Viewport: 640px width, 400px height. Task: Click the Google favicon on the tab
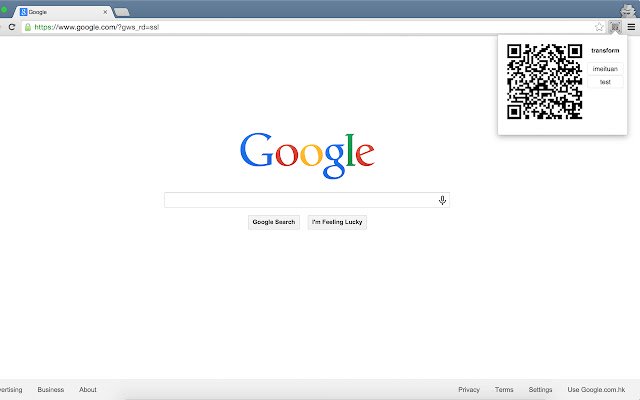(x=23, y=12)
